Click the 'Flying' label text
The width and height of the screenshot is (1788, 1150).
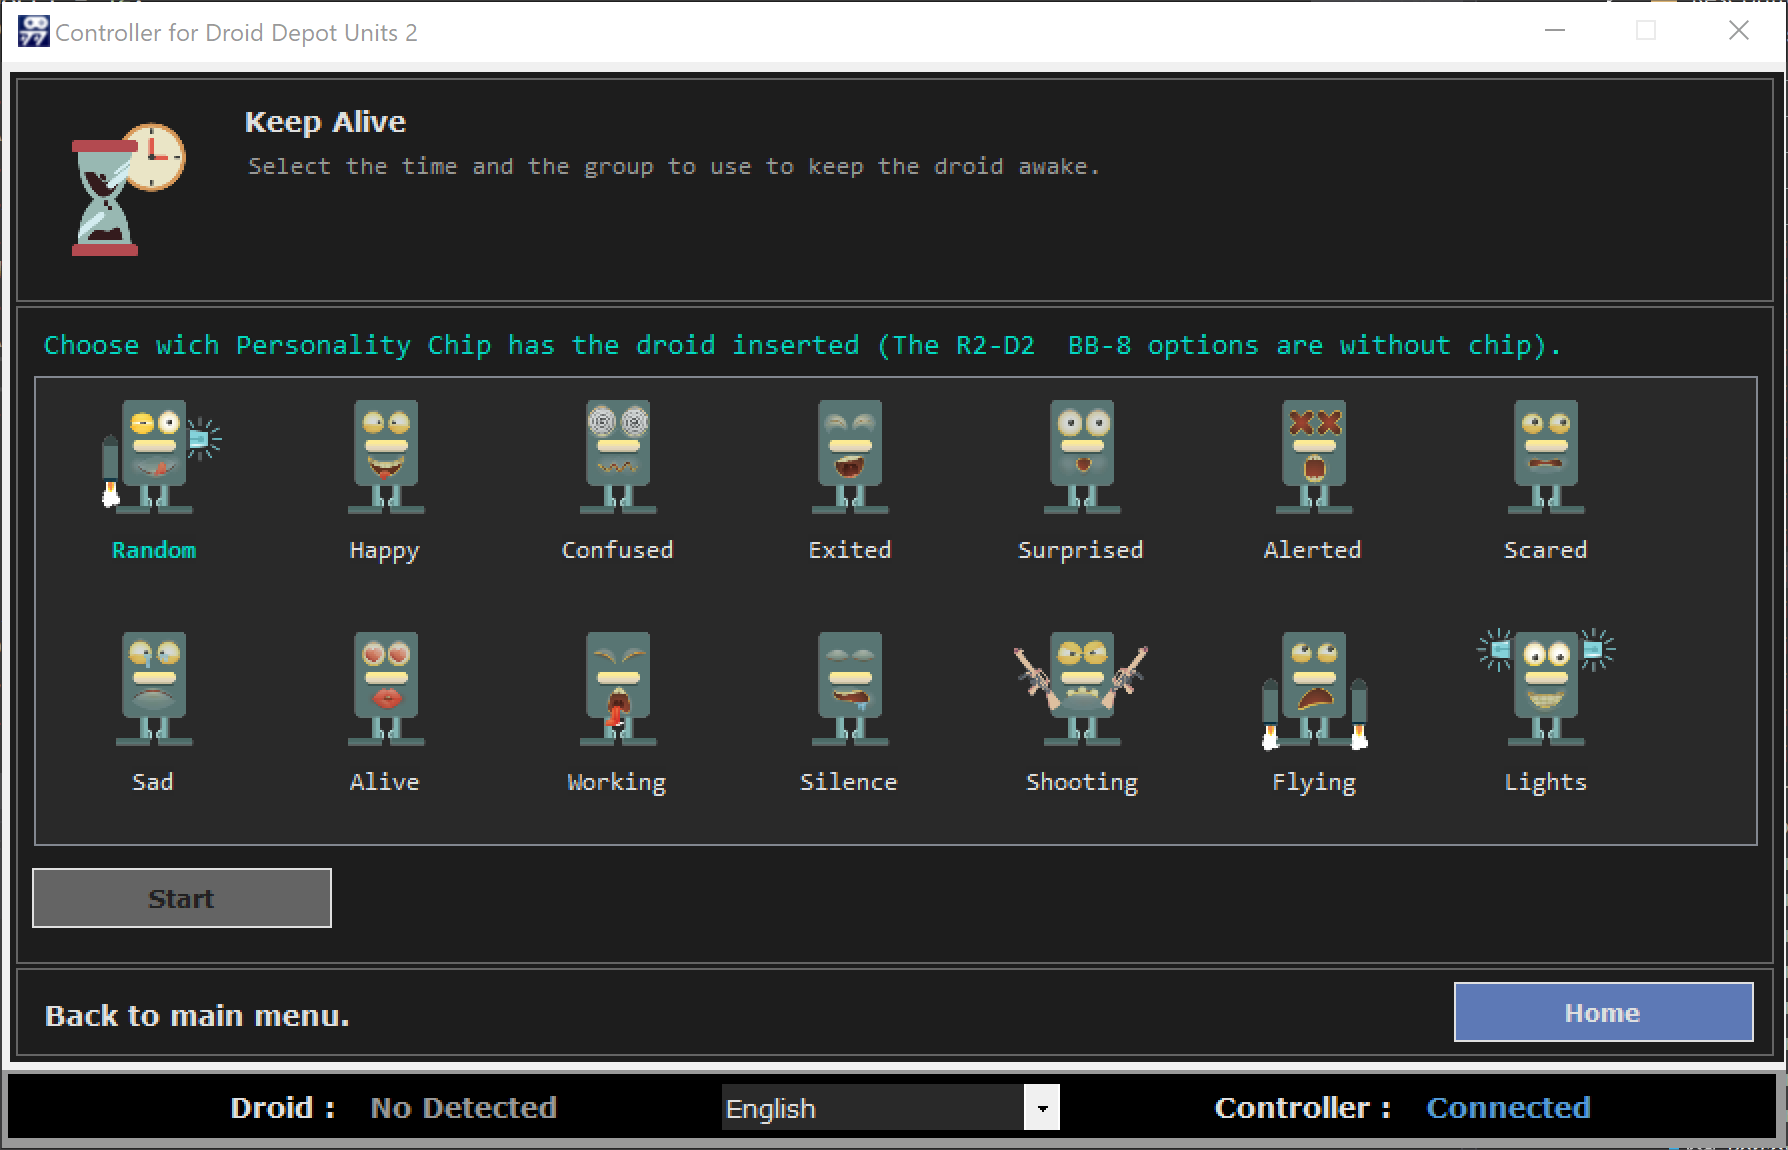click(x=1314, y=783)
